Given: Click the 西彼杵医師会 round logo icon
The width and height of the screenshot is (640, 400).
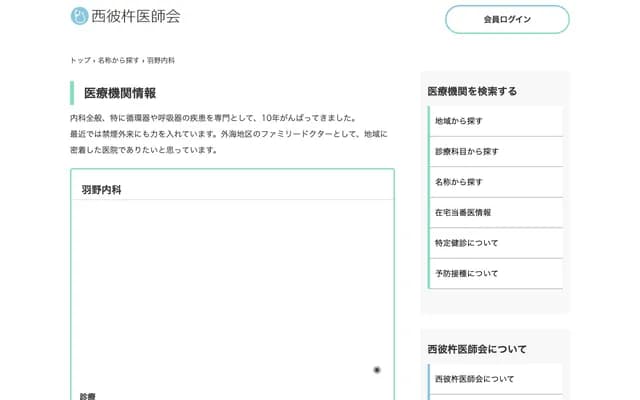Looking at the screenshot, I should click(79, 16).
